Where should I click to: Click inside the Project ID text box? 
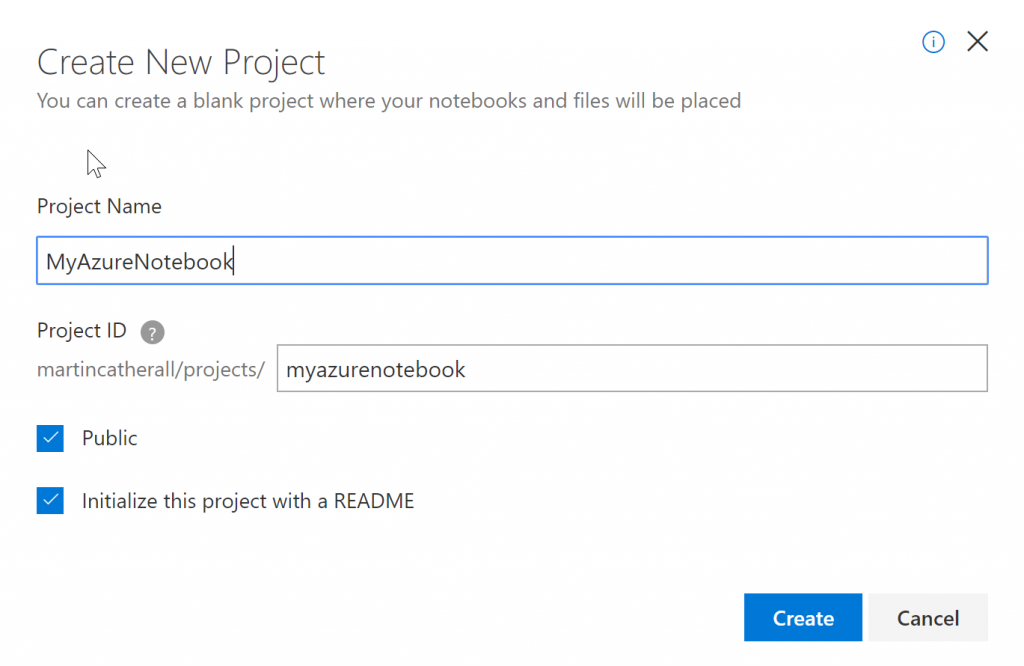pyautogui.click(x=632, y=369)
